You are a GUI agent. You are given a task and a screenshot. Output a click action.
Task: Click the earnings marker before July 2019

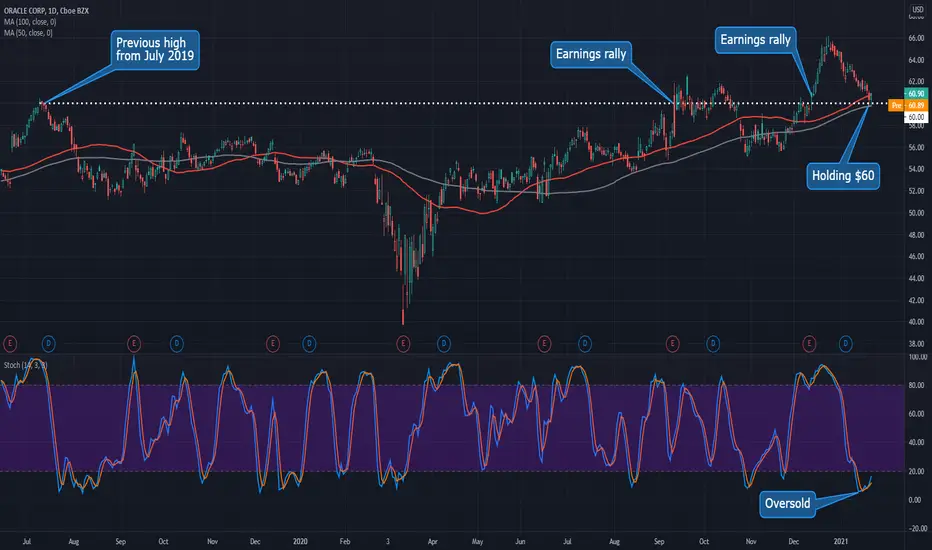click(x=10, y=343)
